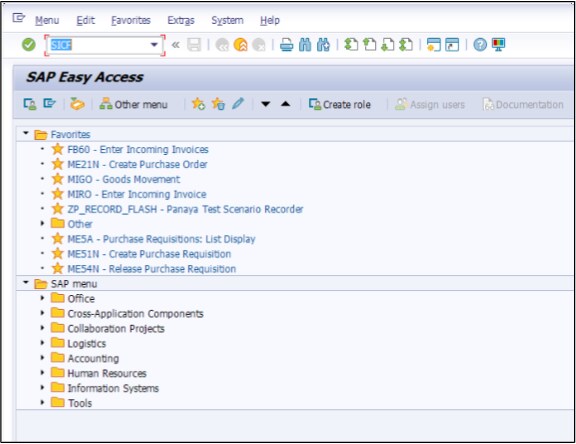
Task: Expand the Logistics folder
Action: point(42,343)
